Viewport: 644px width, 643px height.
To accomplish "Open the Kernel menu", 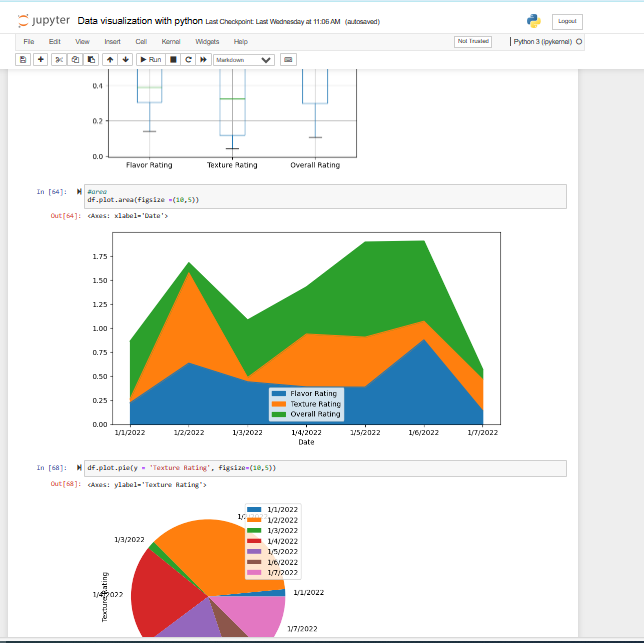I will tap(171, 41).
